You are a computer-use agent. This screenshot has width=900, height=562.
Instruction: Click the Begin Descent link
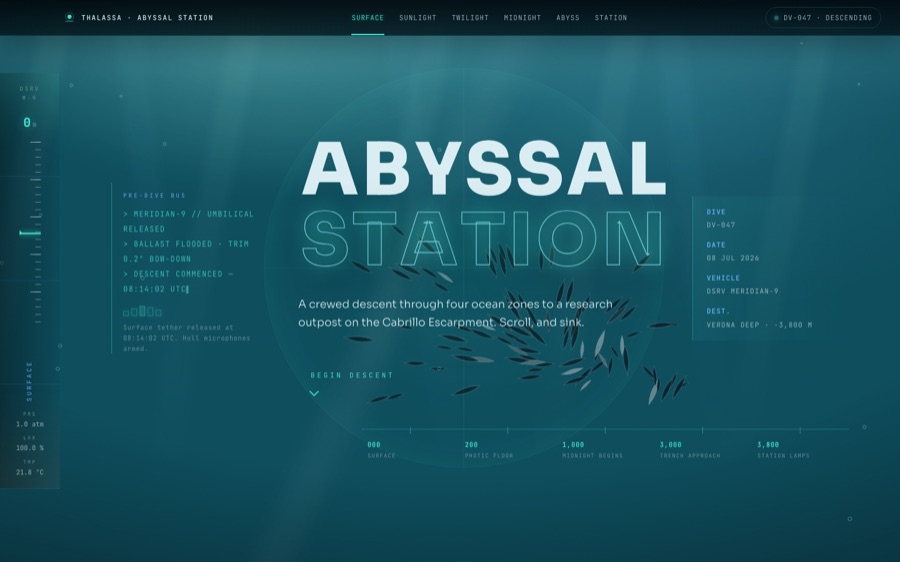(x=352, y=375)
